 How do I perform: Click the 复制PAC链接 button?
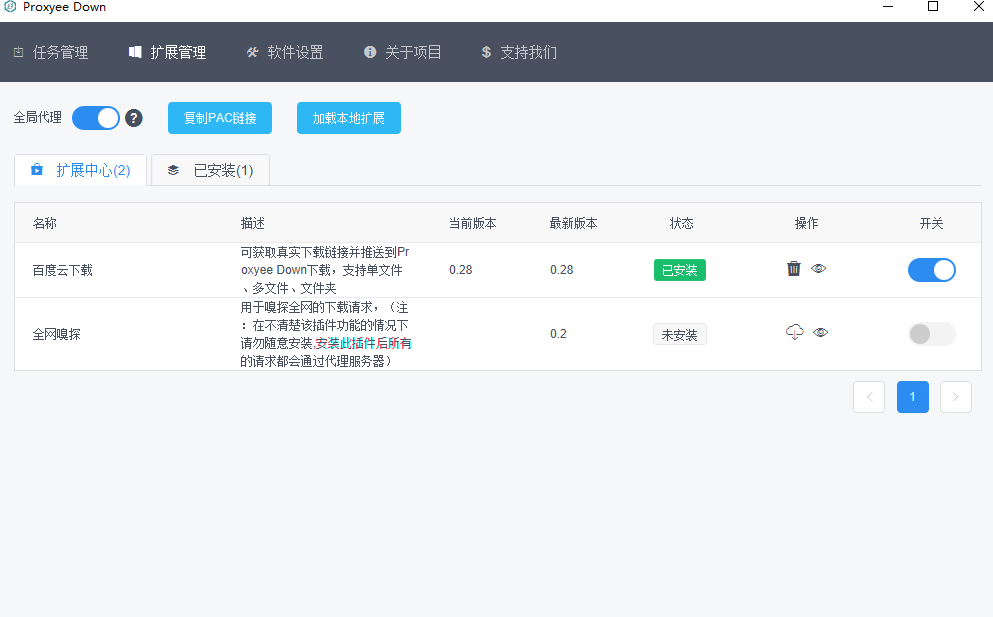coord(219,117)
